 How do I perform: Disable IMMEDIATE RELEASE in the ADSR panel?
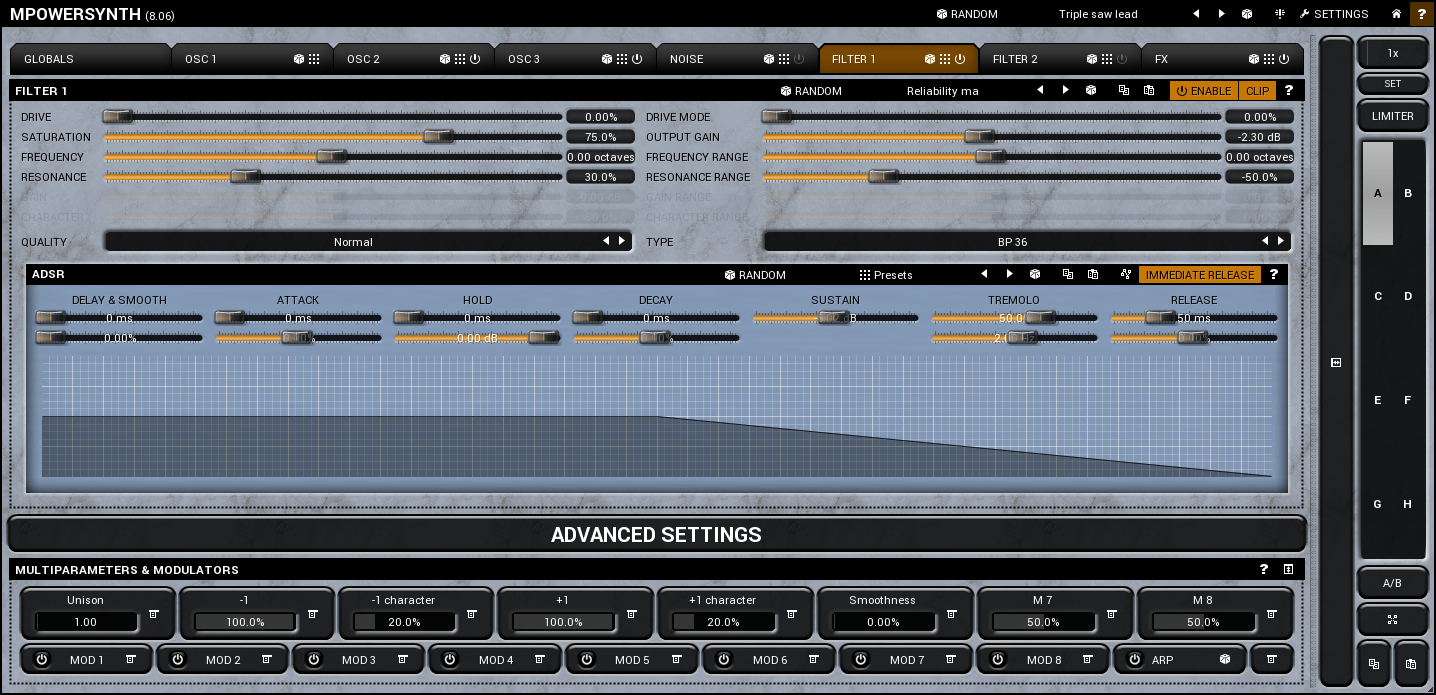pos(1199,275)
